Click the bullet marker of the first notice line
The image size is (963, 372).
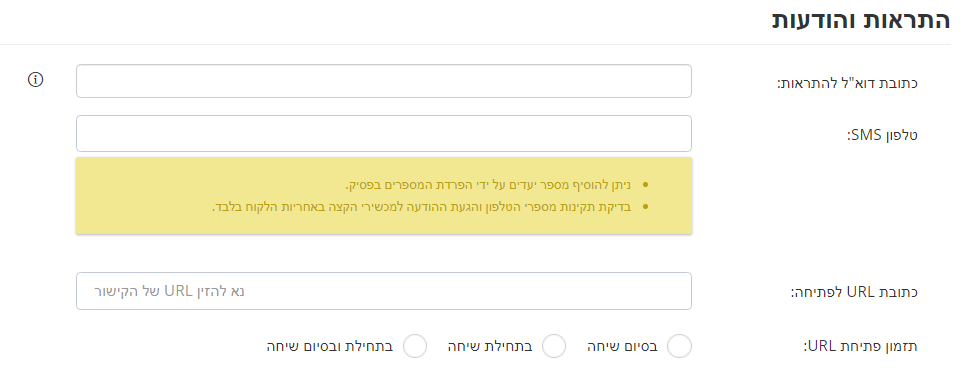645,184
